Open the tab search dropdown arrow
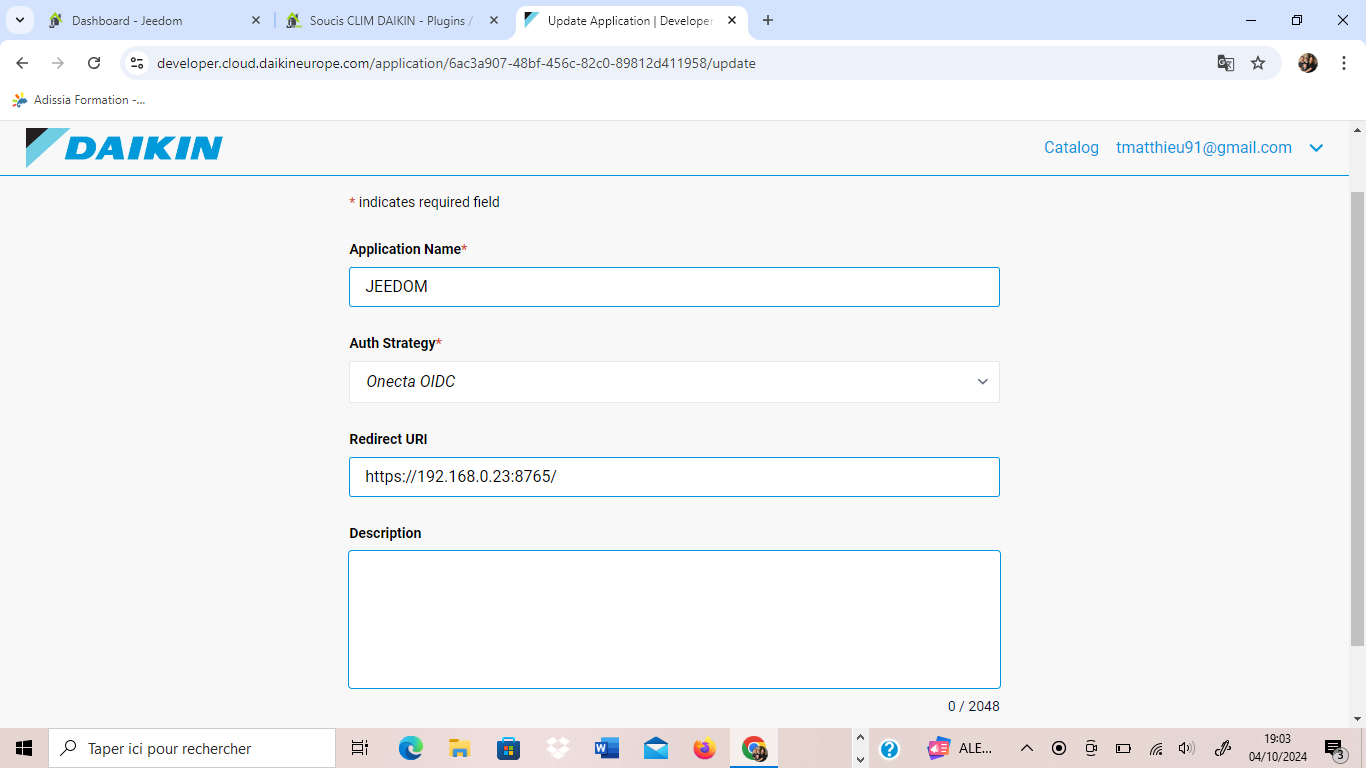Screen dimensions: 1366x768 (19, 20)
